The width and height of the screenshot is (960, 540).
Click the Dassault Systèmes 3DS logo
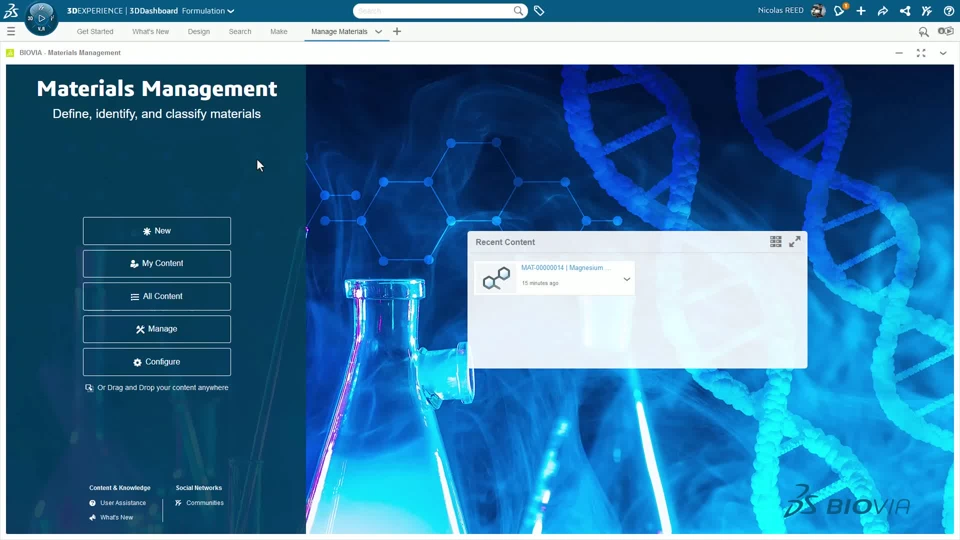pyautogui.click(x=11, y=10)
